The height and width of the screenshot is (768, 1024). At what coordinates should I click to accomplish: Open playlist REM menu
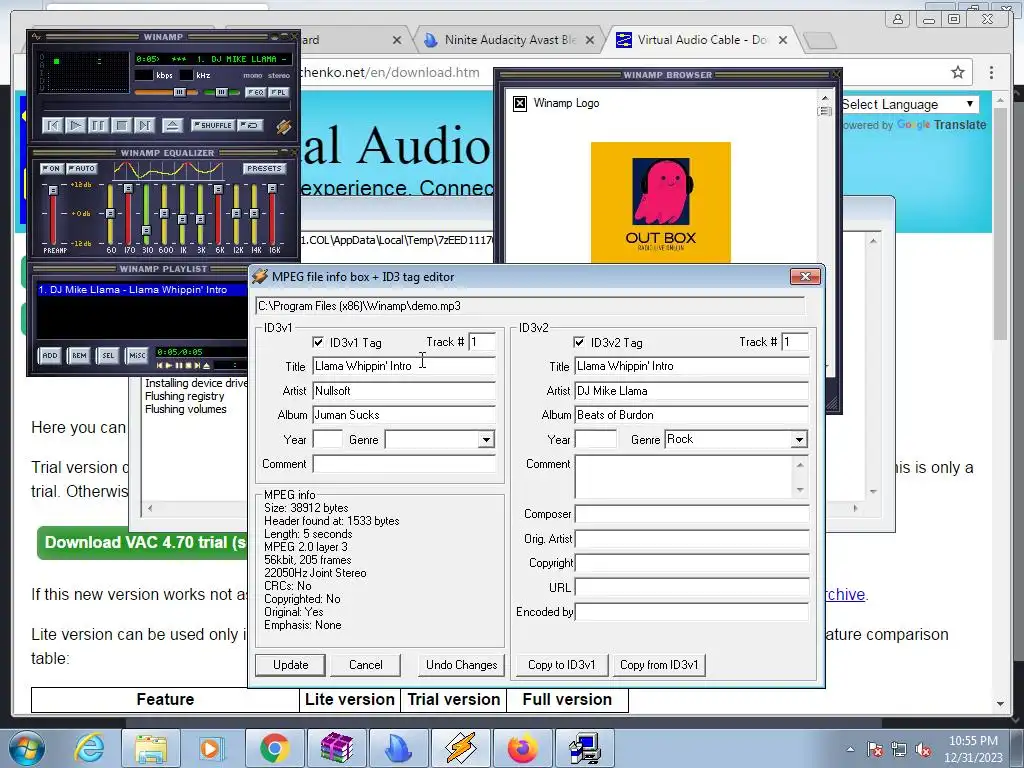coord(79,355)
